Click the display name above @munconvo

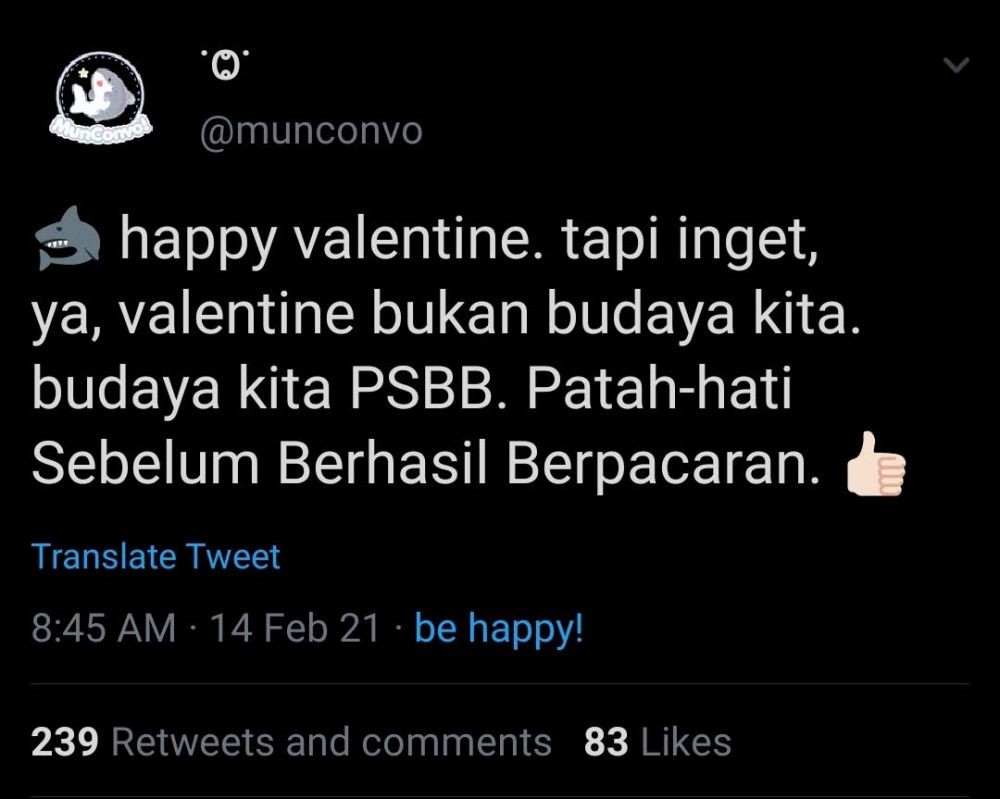pyautogui.click(x=227, y=68)
